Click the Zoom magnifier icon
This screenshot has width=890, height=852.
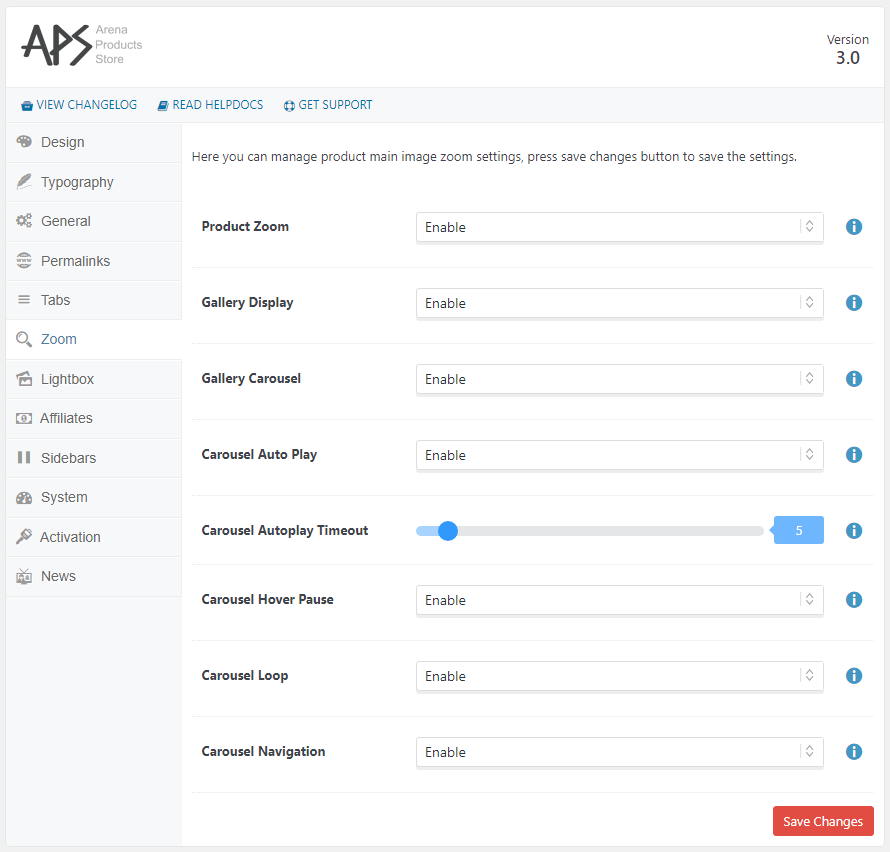coord(24,339)
